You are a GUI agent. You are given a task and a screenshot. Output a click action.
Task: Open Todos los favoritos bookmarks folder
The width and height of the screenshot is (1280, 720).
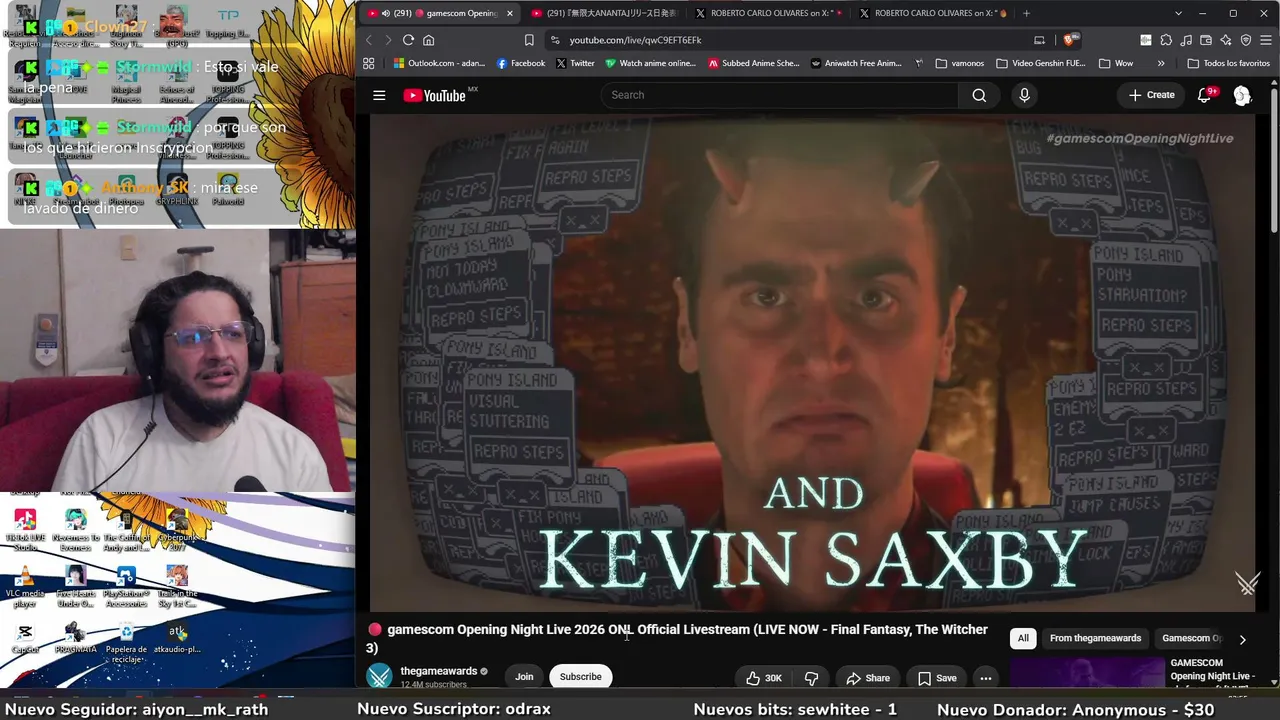[1228, 63]
